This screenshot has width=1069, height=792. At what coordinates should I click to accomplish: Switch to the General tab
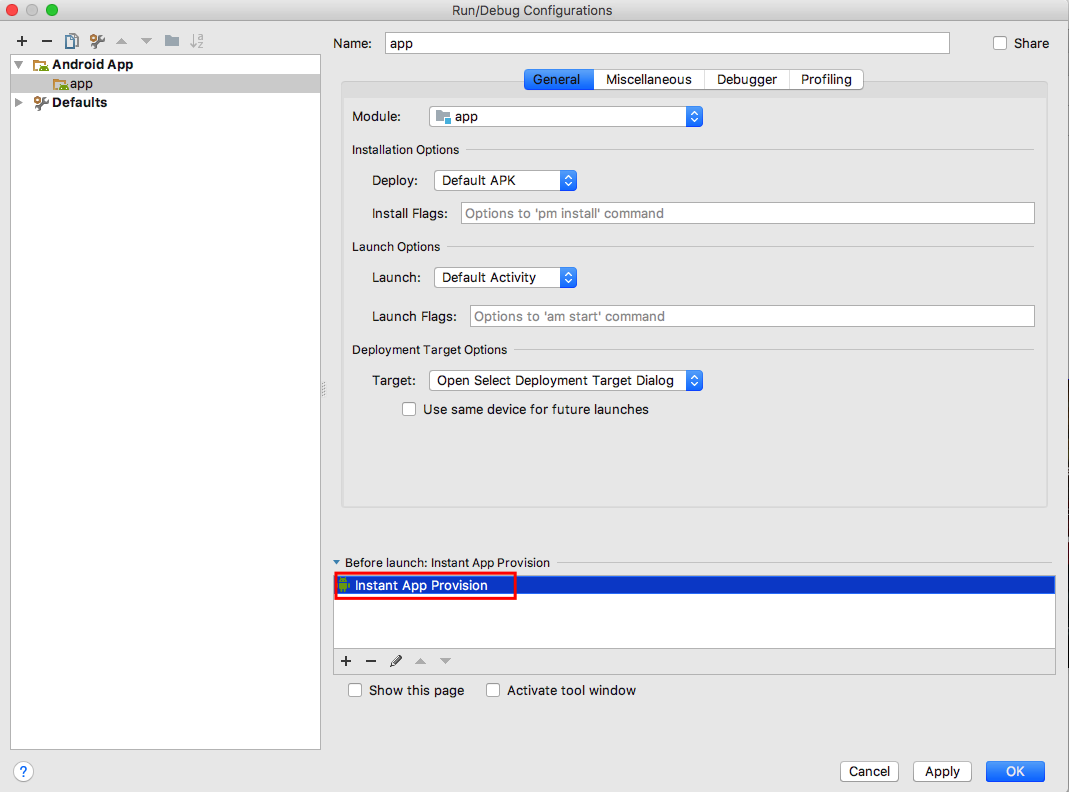pyautogui.click(x=558, y=79)
